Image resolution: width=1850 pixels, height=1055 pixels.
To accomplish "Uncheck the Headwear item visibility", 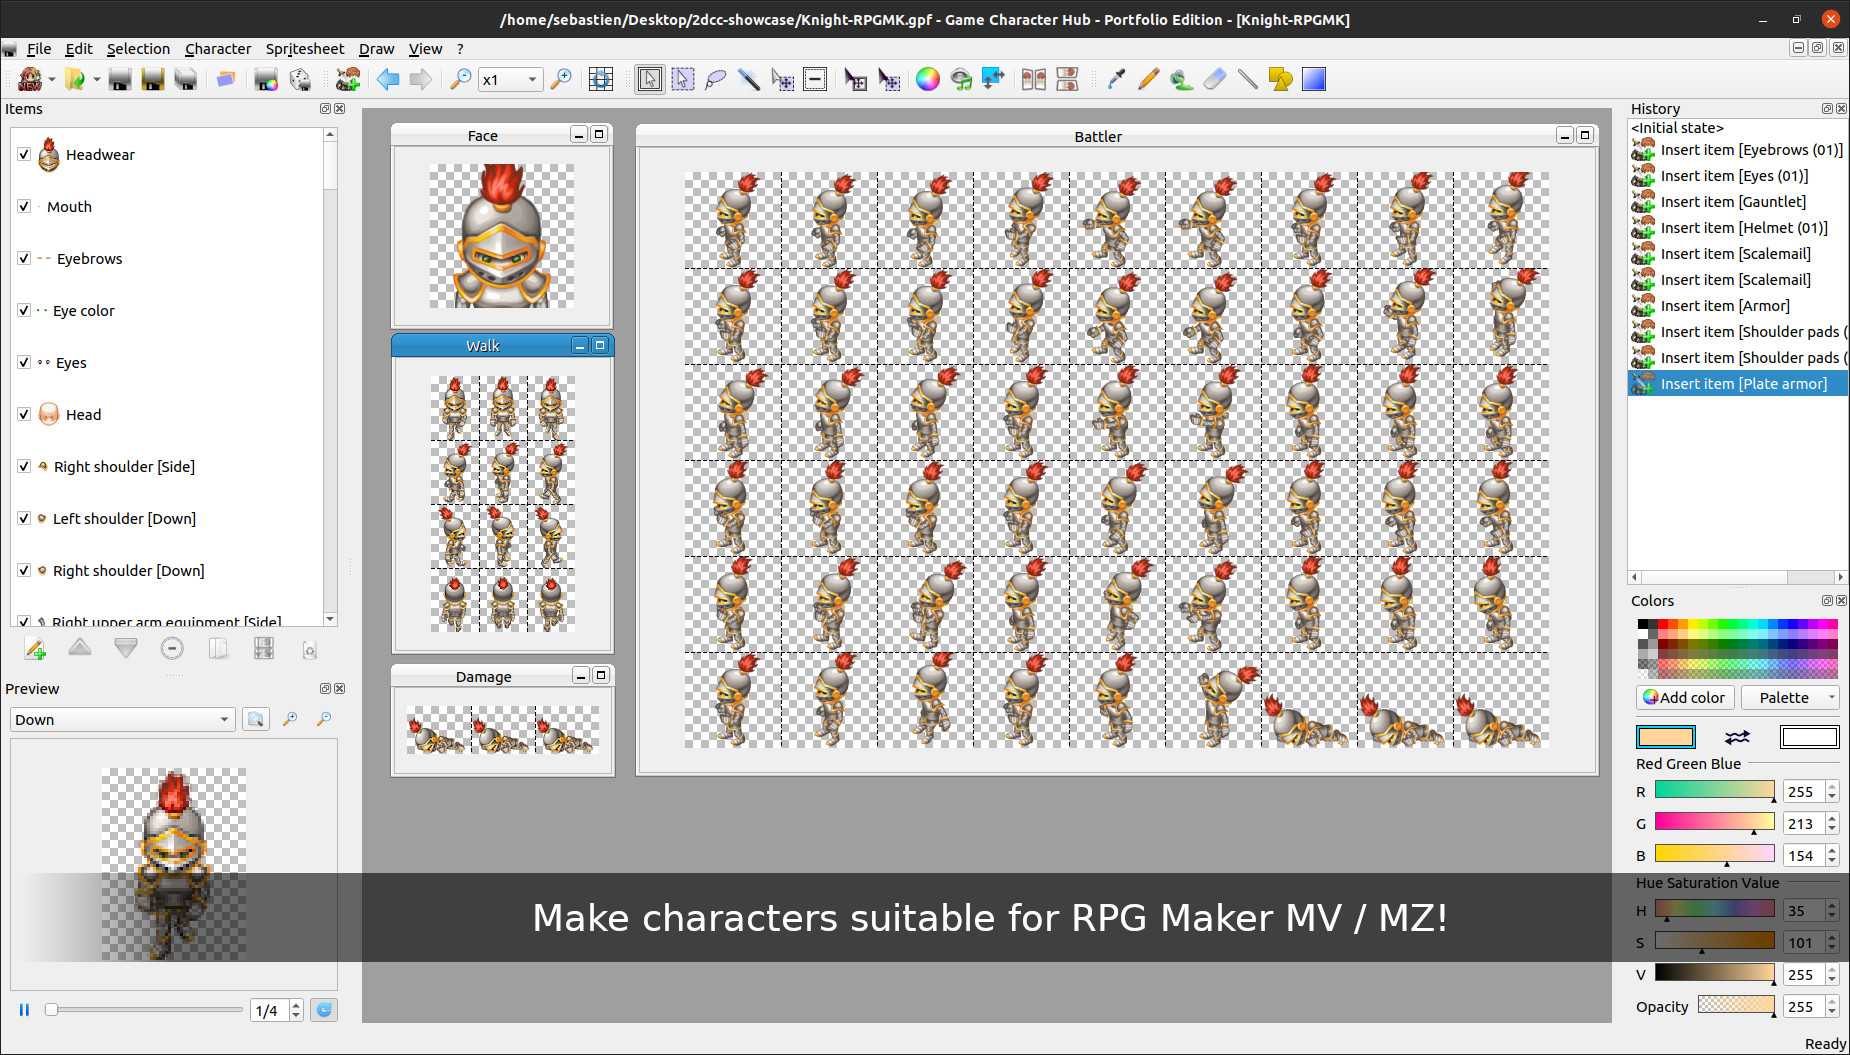I will click(x=23, y=155).
